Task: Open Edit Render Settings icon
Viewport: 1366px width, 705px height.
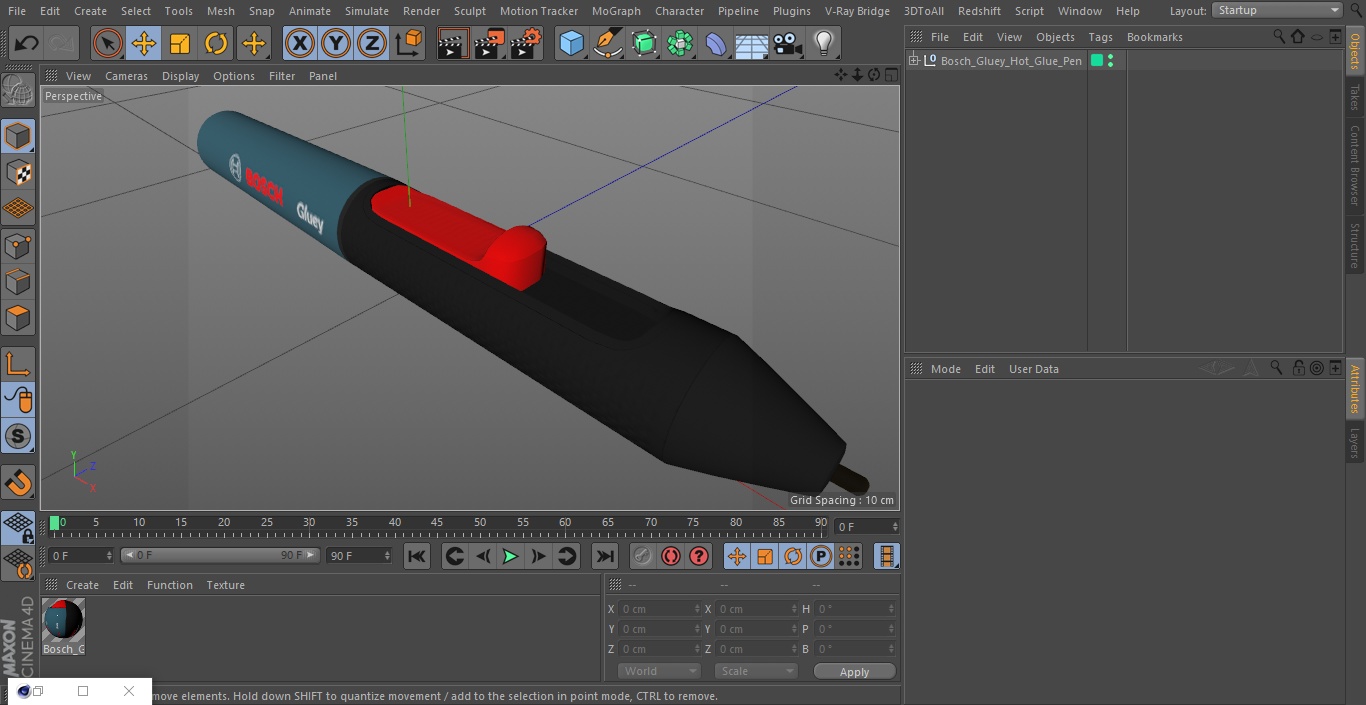Action: point(526,43)
